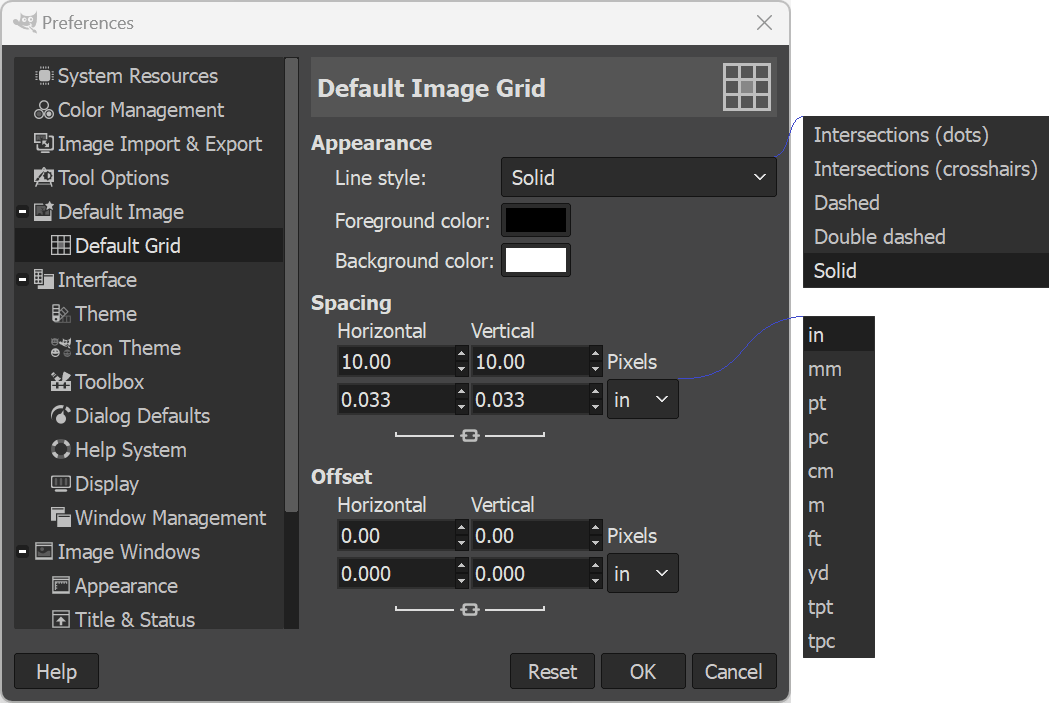Open Dialog Defaults via its icon
1049x703 pixels.
coord(60,416)
